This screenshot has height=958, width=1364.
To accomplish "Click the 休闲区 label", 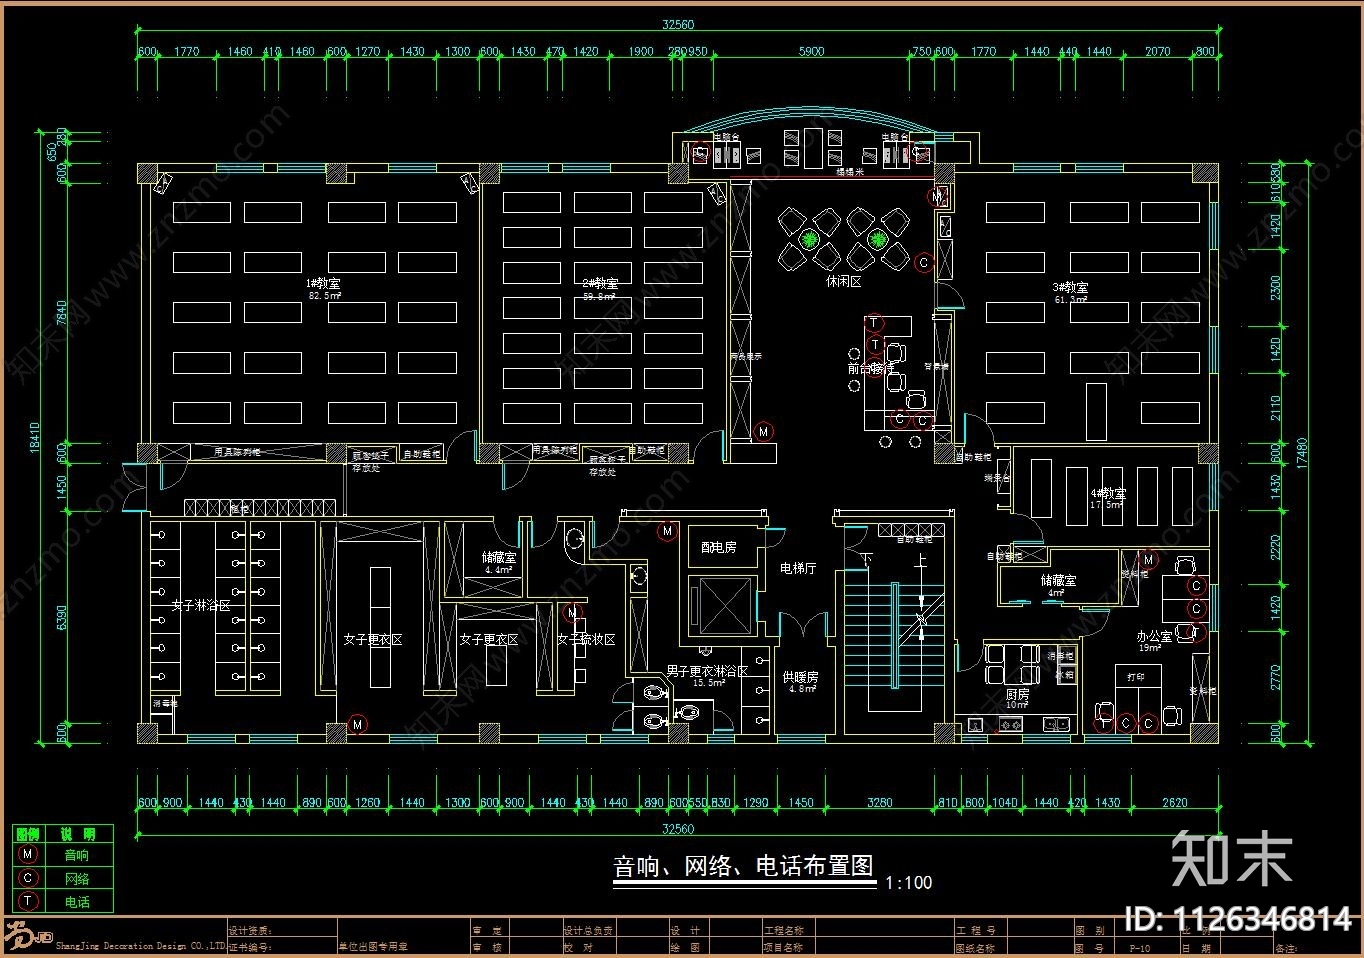I will (x=843, y=282).
